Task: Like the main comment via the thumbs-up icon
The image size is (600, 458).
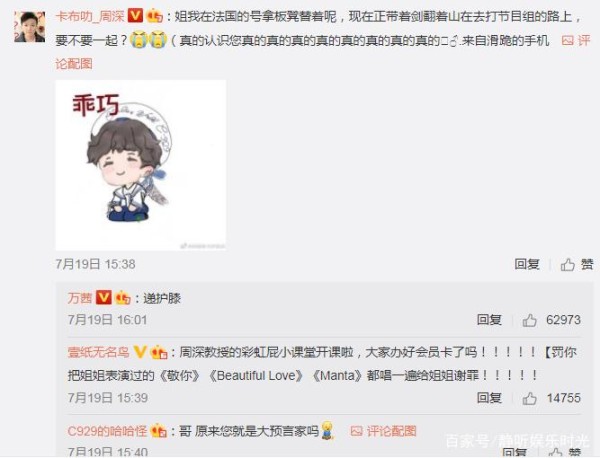Action: (x=567, y=264)
